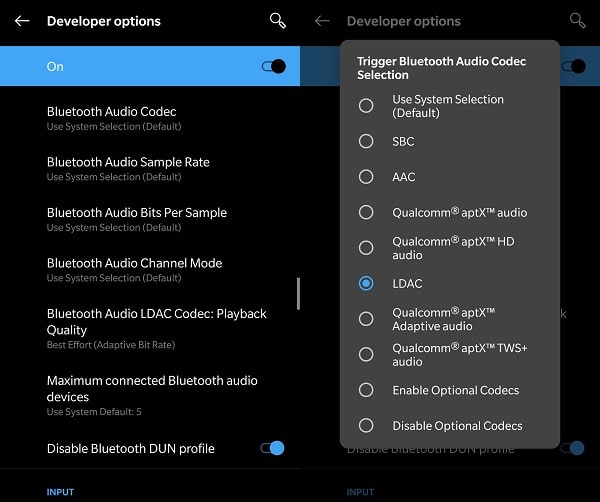The height and width of the screenshot is (502, 600).
Task: Choose Qualcomm aptX audio radio option
Action: point(366,212)
